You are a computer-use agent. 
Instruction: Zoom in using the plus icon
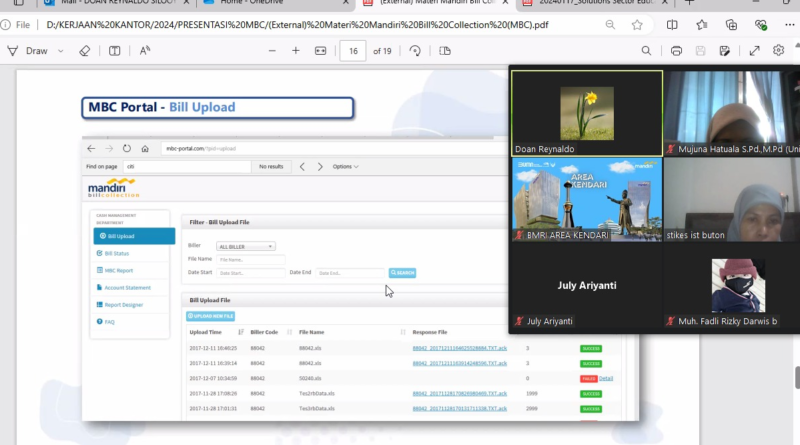(295, 50)
